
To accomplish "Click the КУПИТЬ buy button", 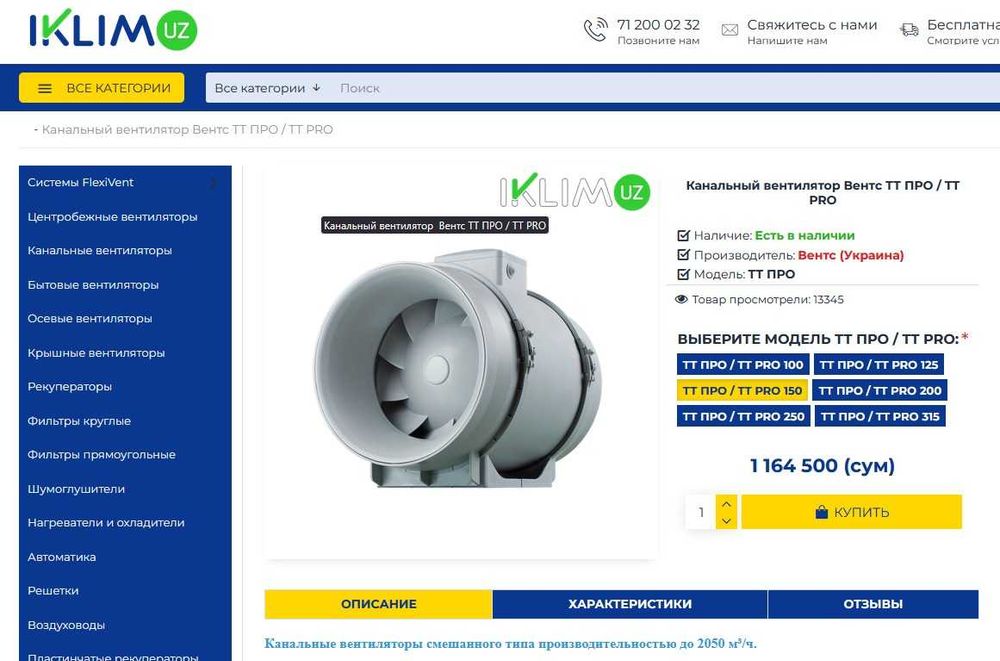I will 851,512.
